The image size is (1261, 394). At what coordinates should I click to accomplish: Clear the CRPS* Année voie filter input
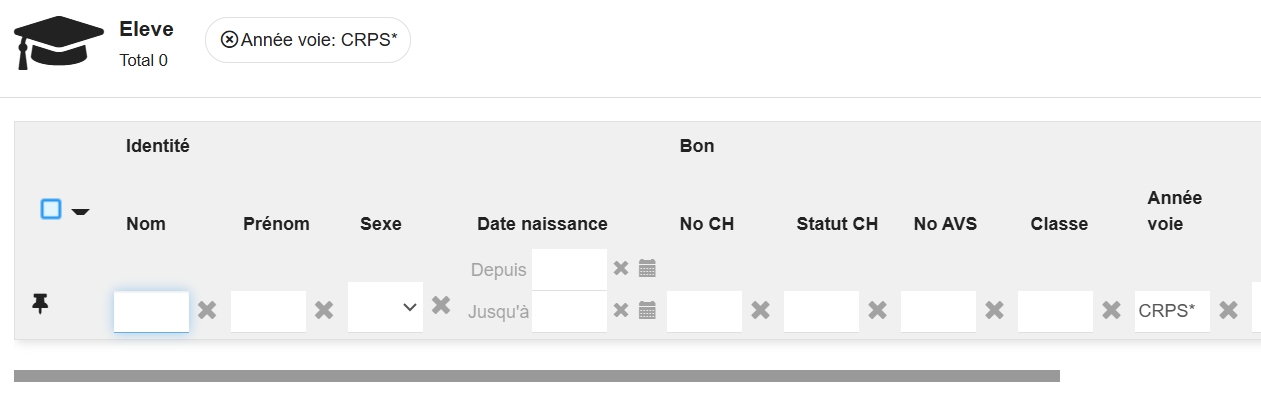click(x=1228, y=310)
